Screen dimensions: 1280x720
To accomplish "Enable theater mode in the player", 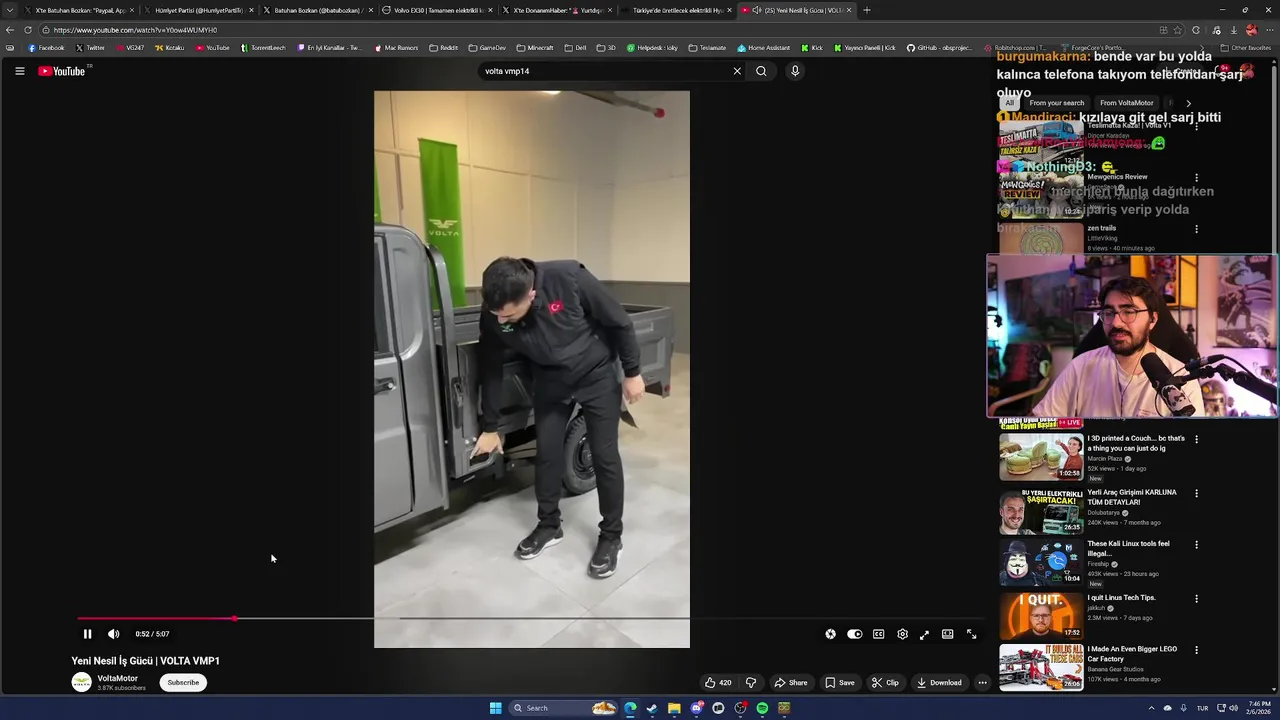I will (947, 634).
